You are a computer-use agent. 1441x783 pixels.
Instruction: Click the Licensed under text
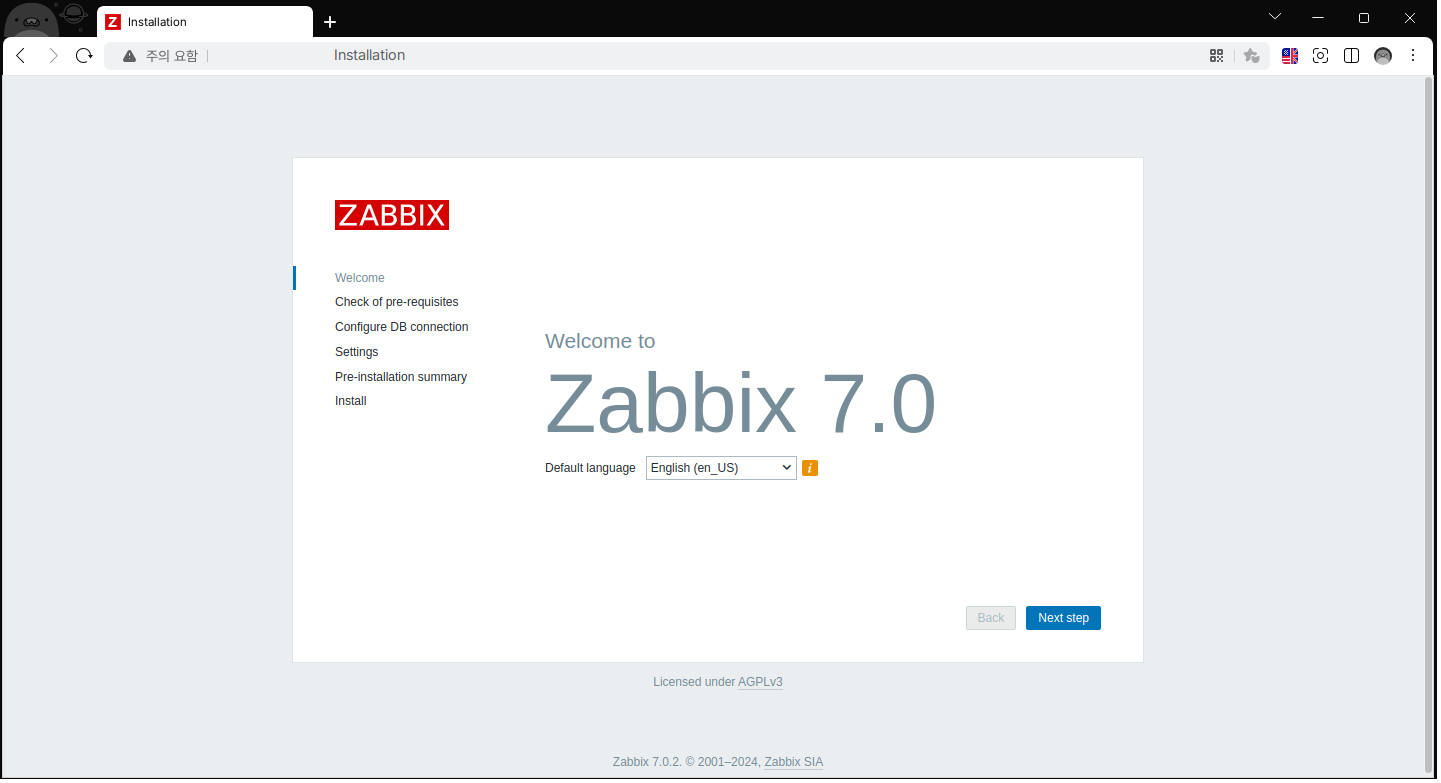pyautogui.click(x=694, y=682)
